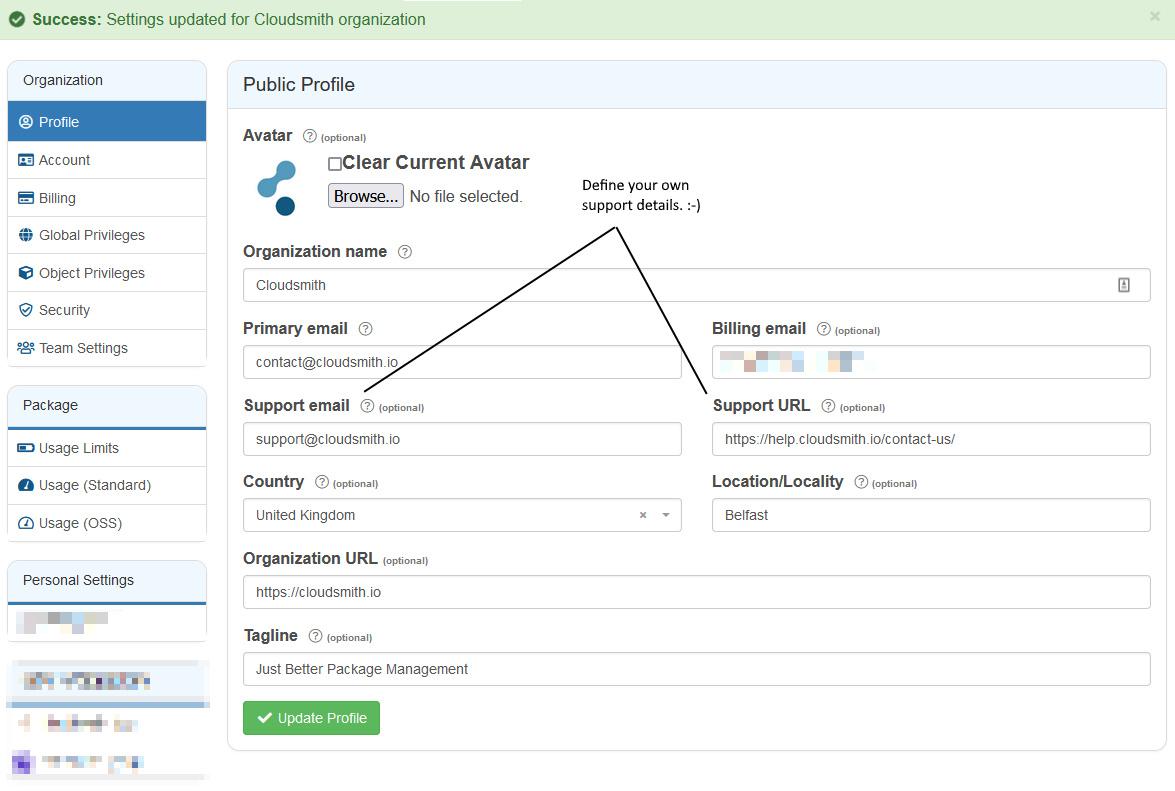The height and width of the screenshot is (791, 1175).
Task: Click the Support email input field
Action: pyautogui.click(x=462, y=439)
